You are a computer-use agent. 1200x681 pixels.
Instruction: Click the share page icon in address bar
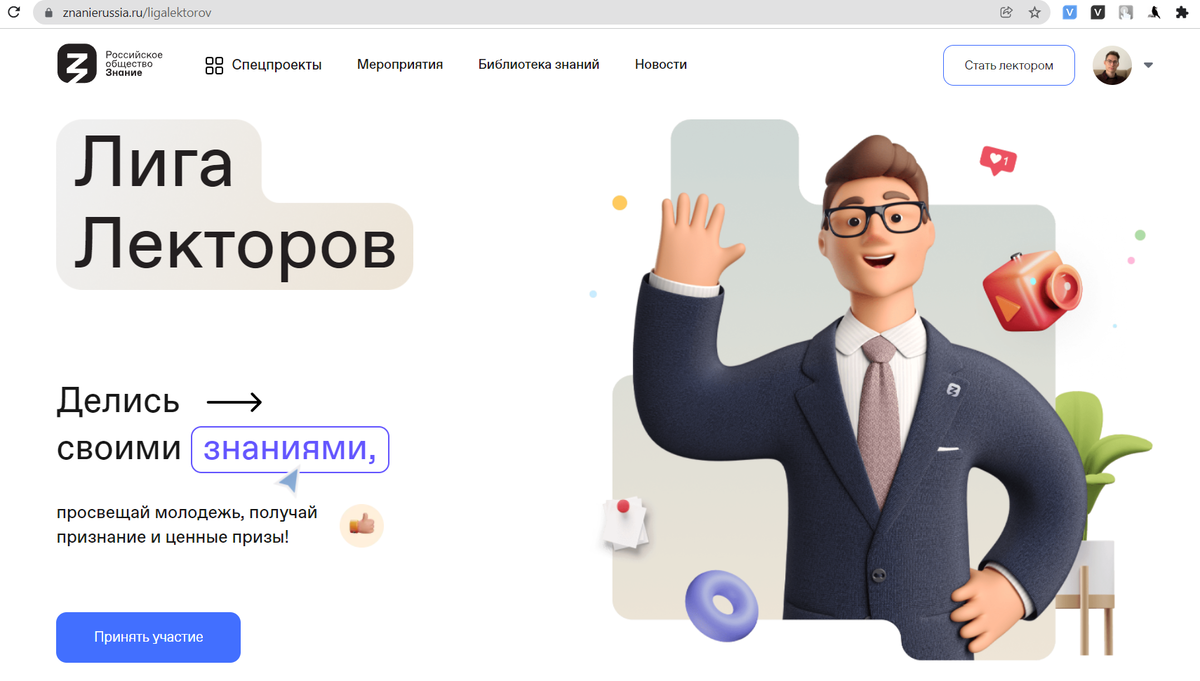coord(1006,13)
